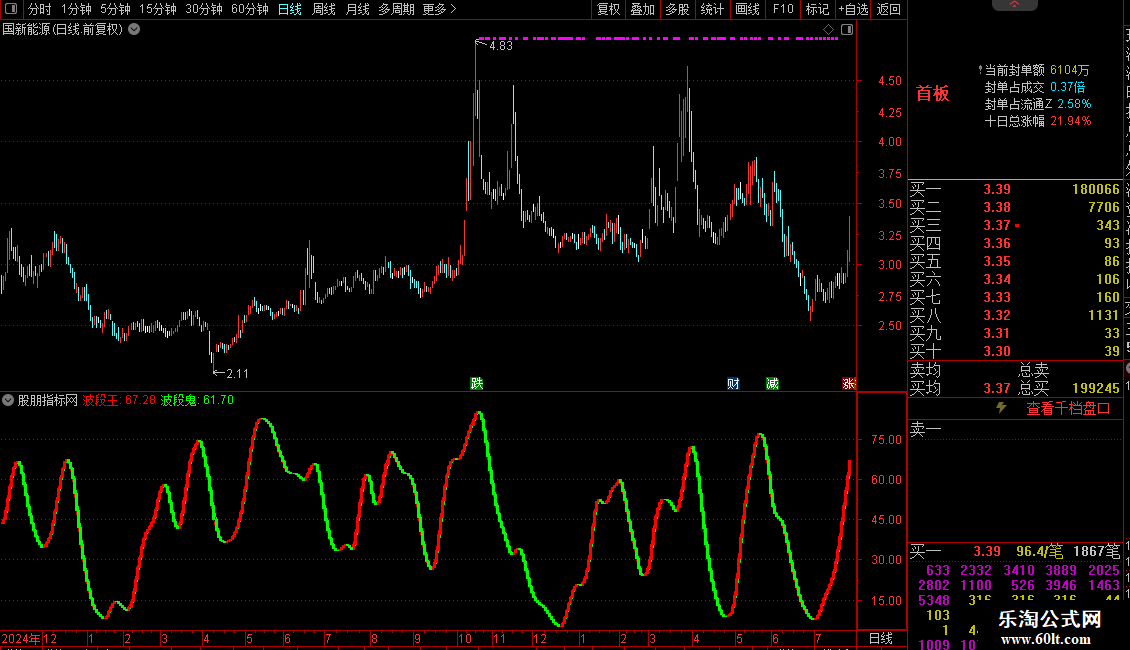Click the 十日总涨幅 21.94% row
The width and height of the screenshot is (1130, 650).
pyautogui.click(x=1038, y=121)
